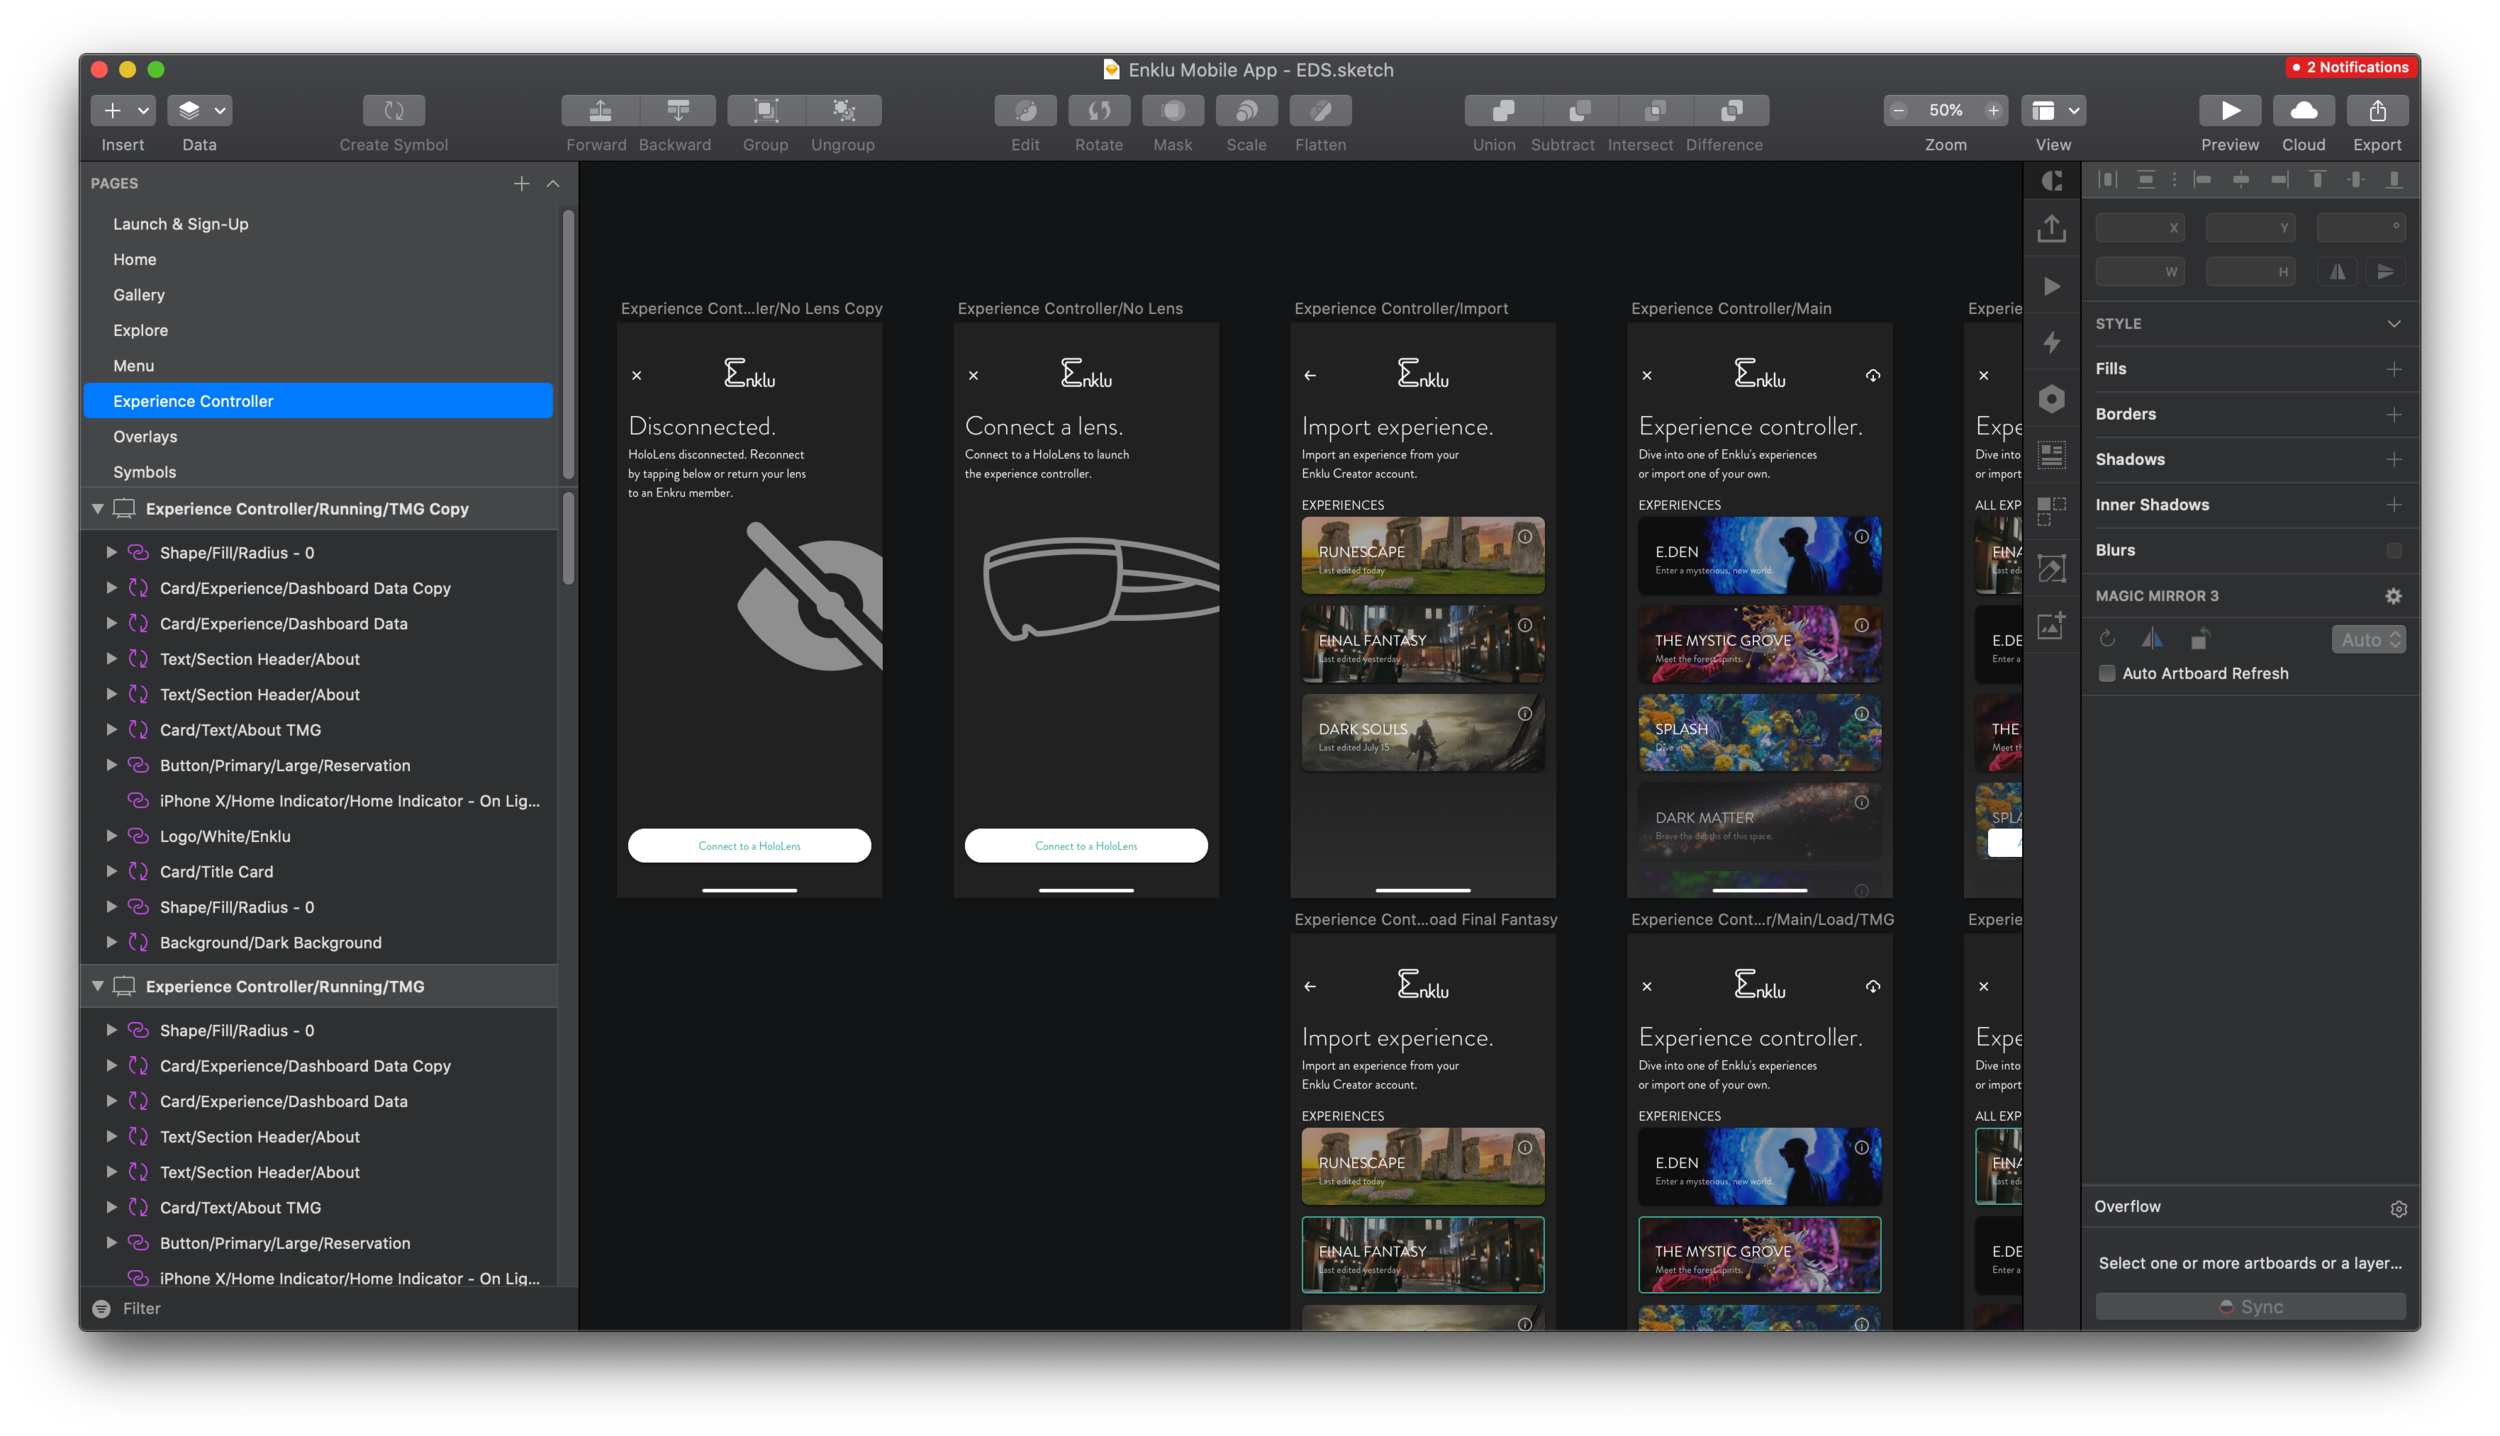Open Overflow settings gear
The width and height of the screenshot is (2500, 1436).
coord(2398,1209)
